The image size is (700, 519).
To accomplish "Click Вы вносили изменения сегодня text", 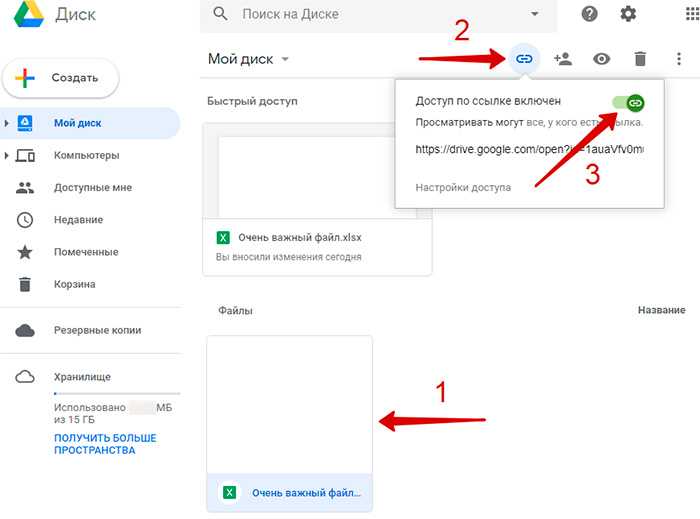I will [289, 257].
